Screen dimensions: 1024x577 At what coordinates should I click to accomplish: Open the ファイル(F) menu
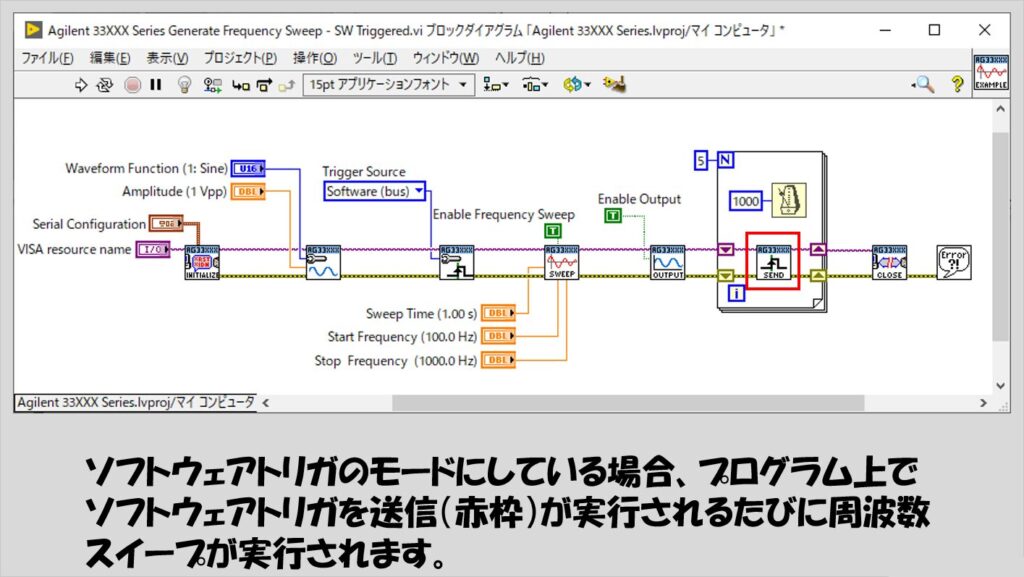(x=47, y=58)
